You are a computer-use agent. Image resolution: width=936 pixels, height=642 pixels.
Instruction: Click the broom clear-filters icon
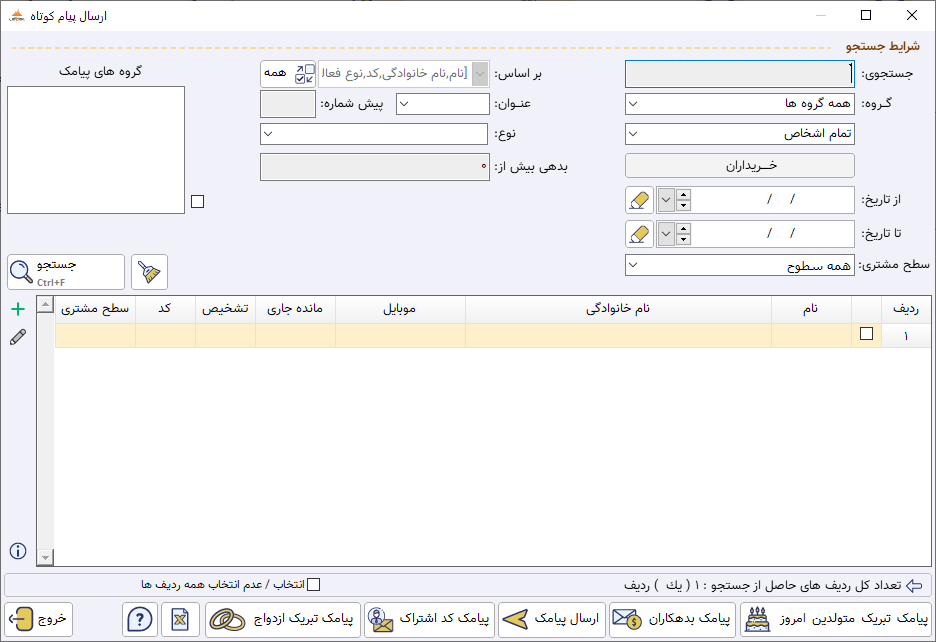(149, 272)
